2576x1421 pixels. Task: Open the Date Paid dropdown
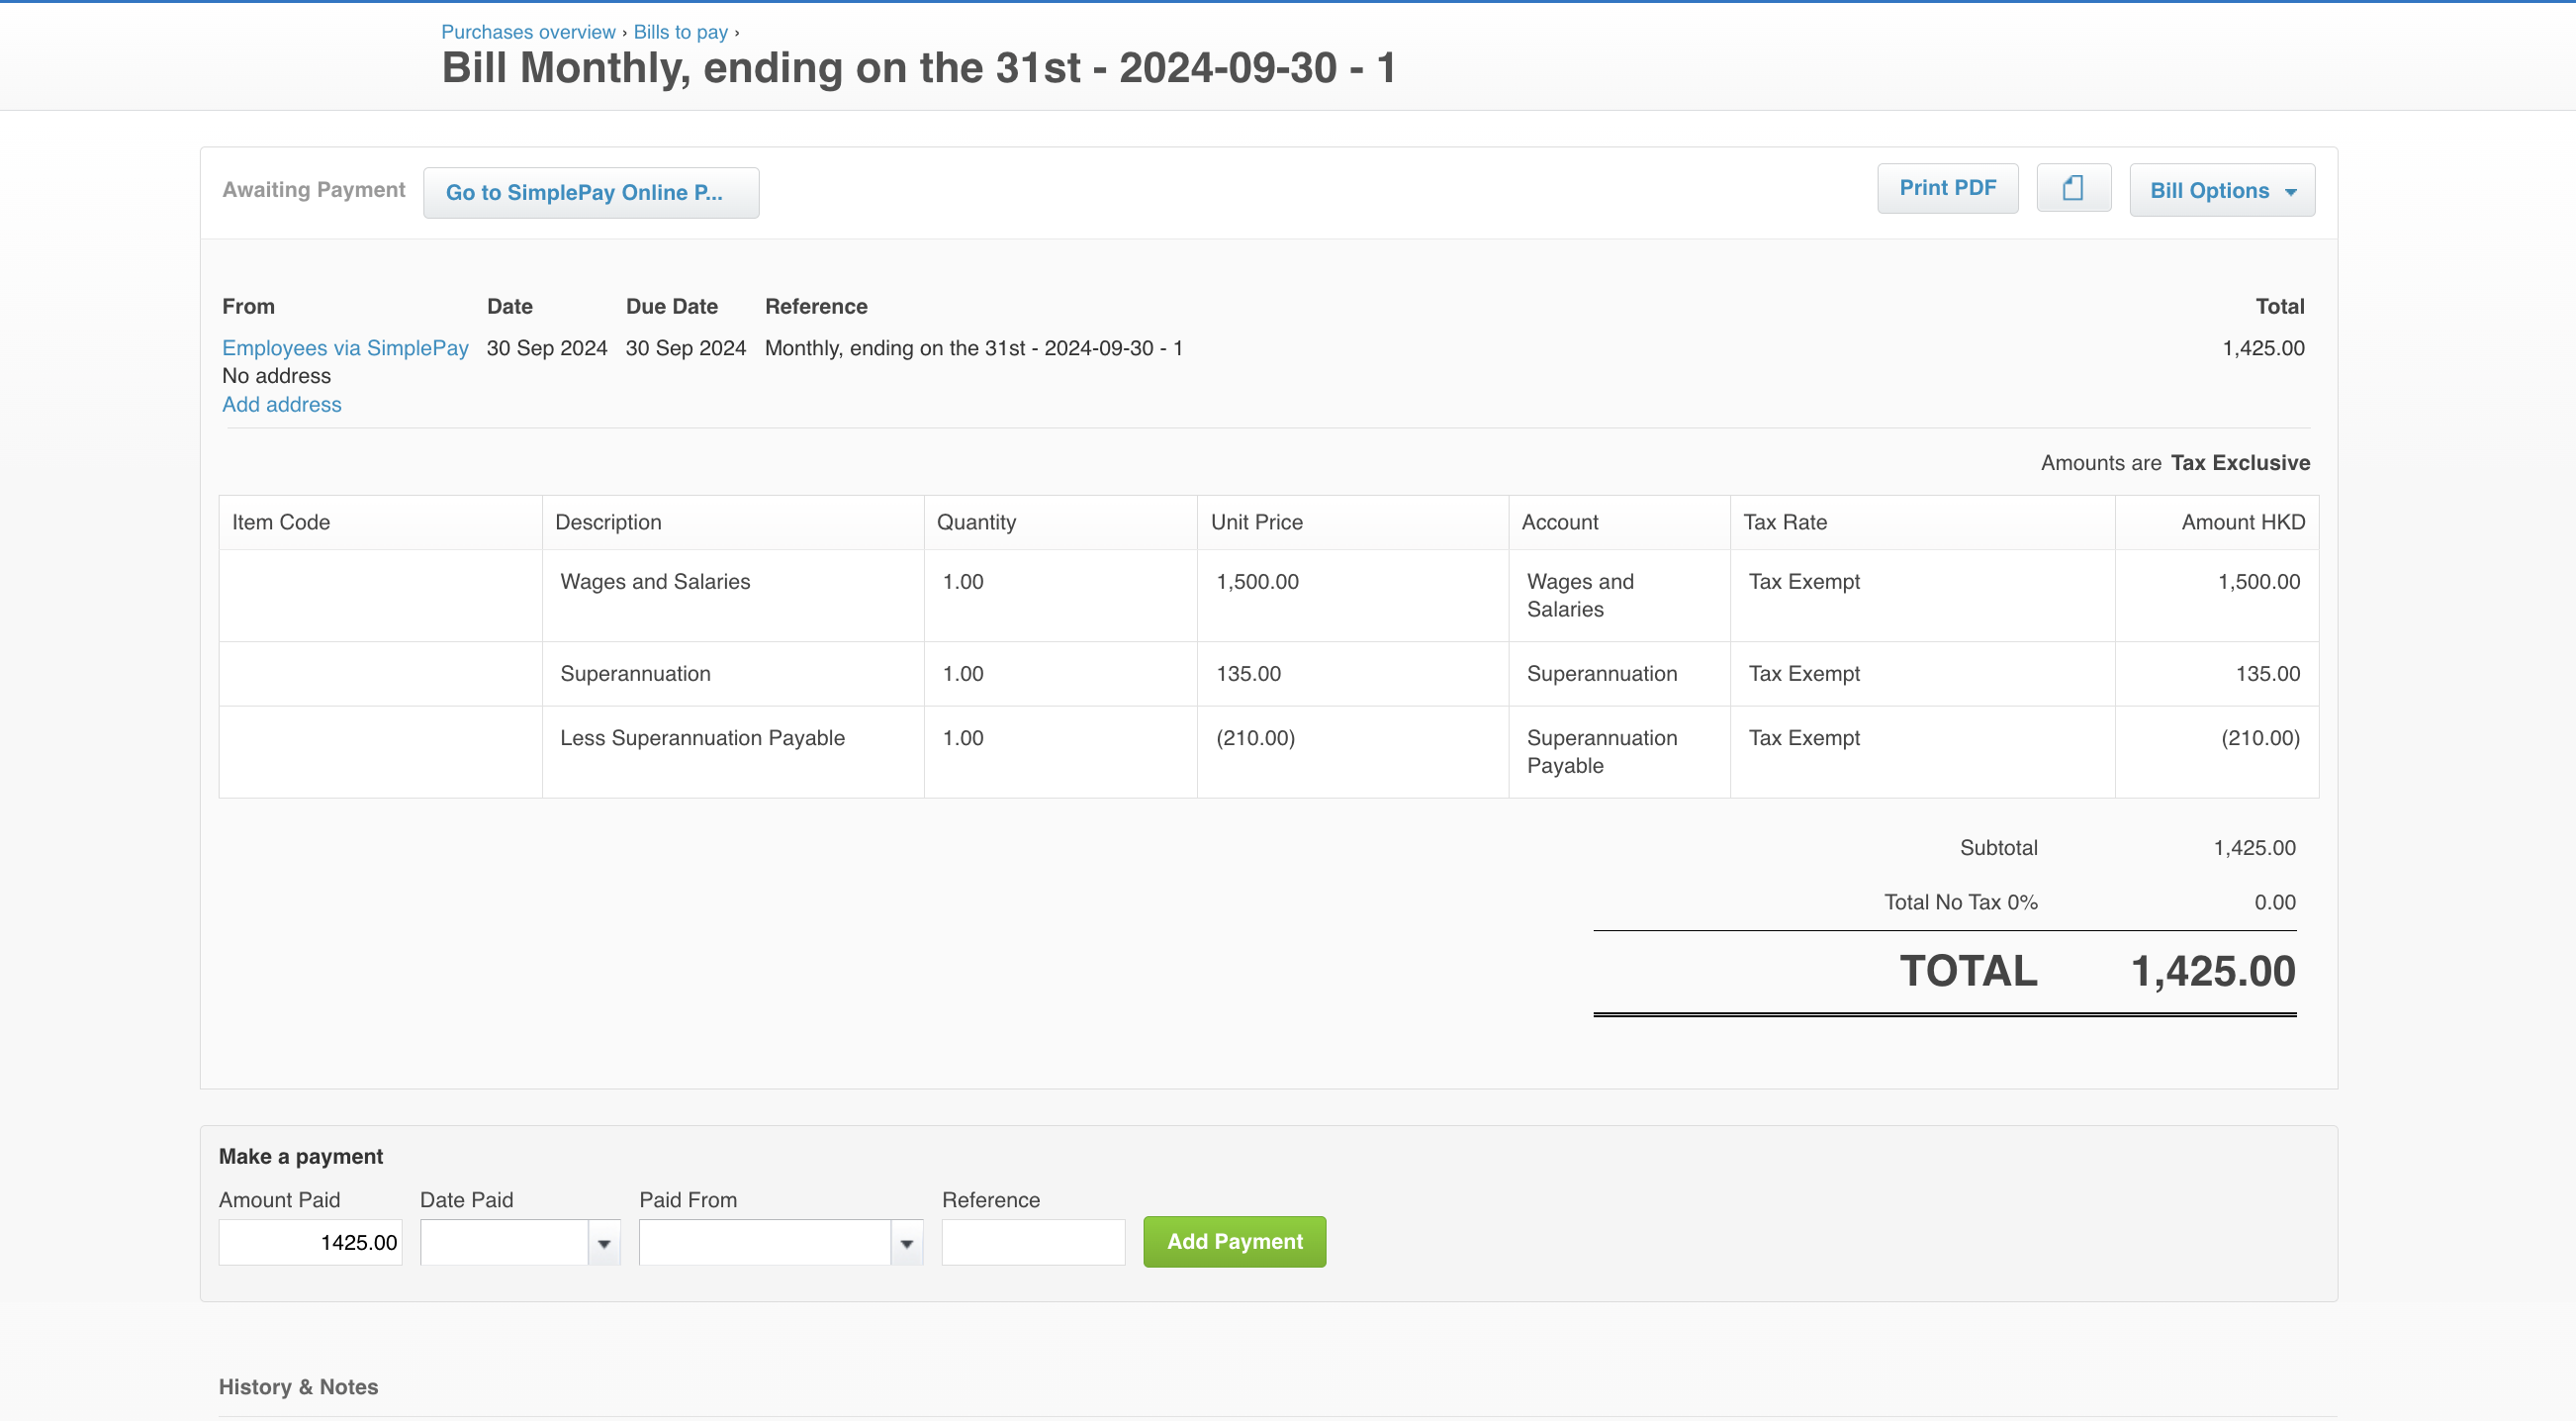[604, 1242]
